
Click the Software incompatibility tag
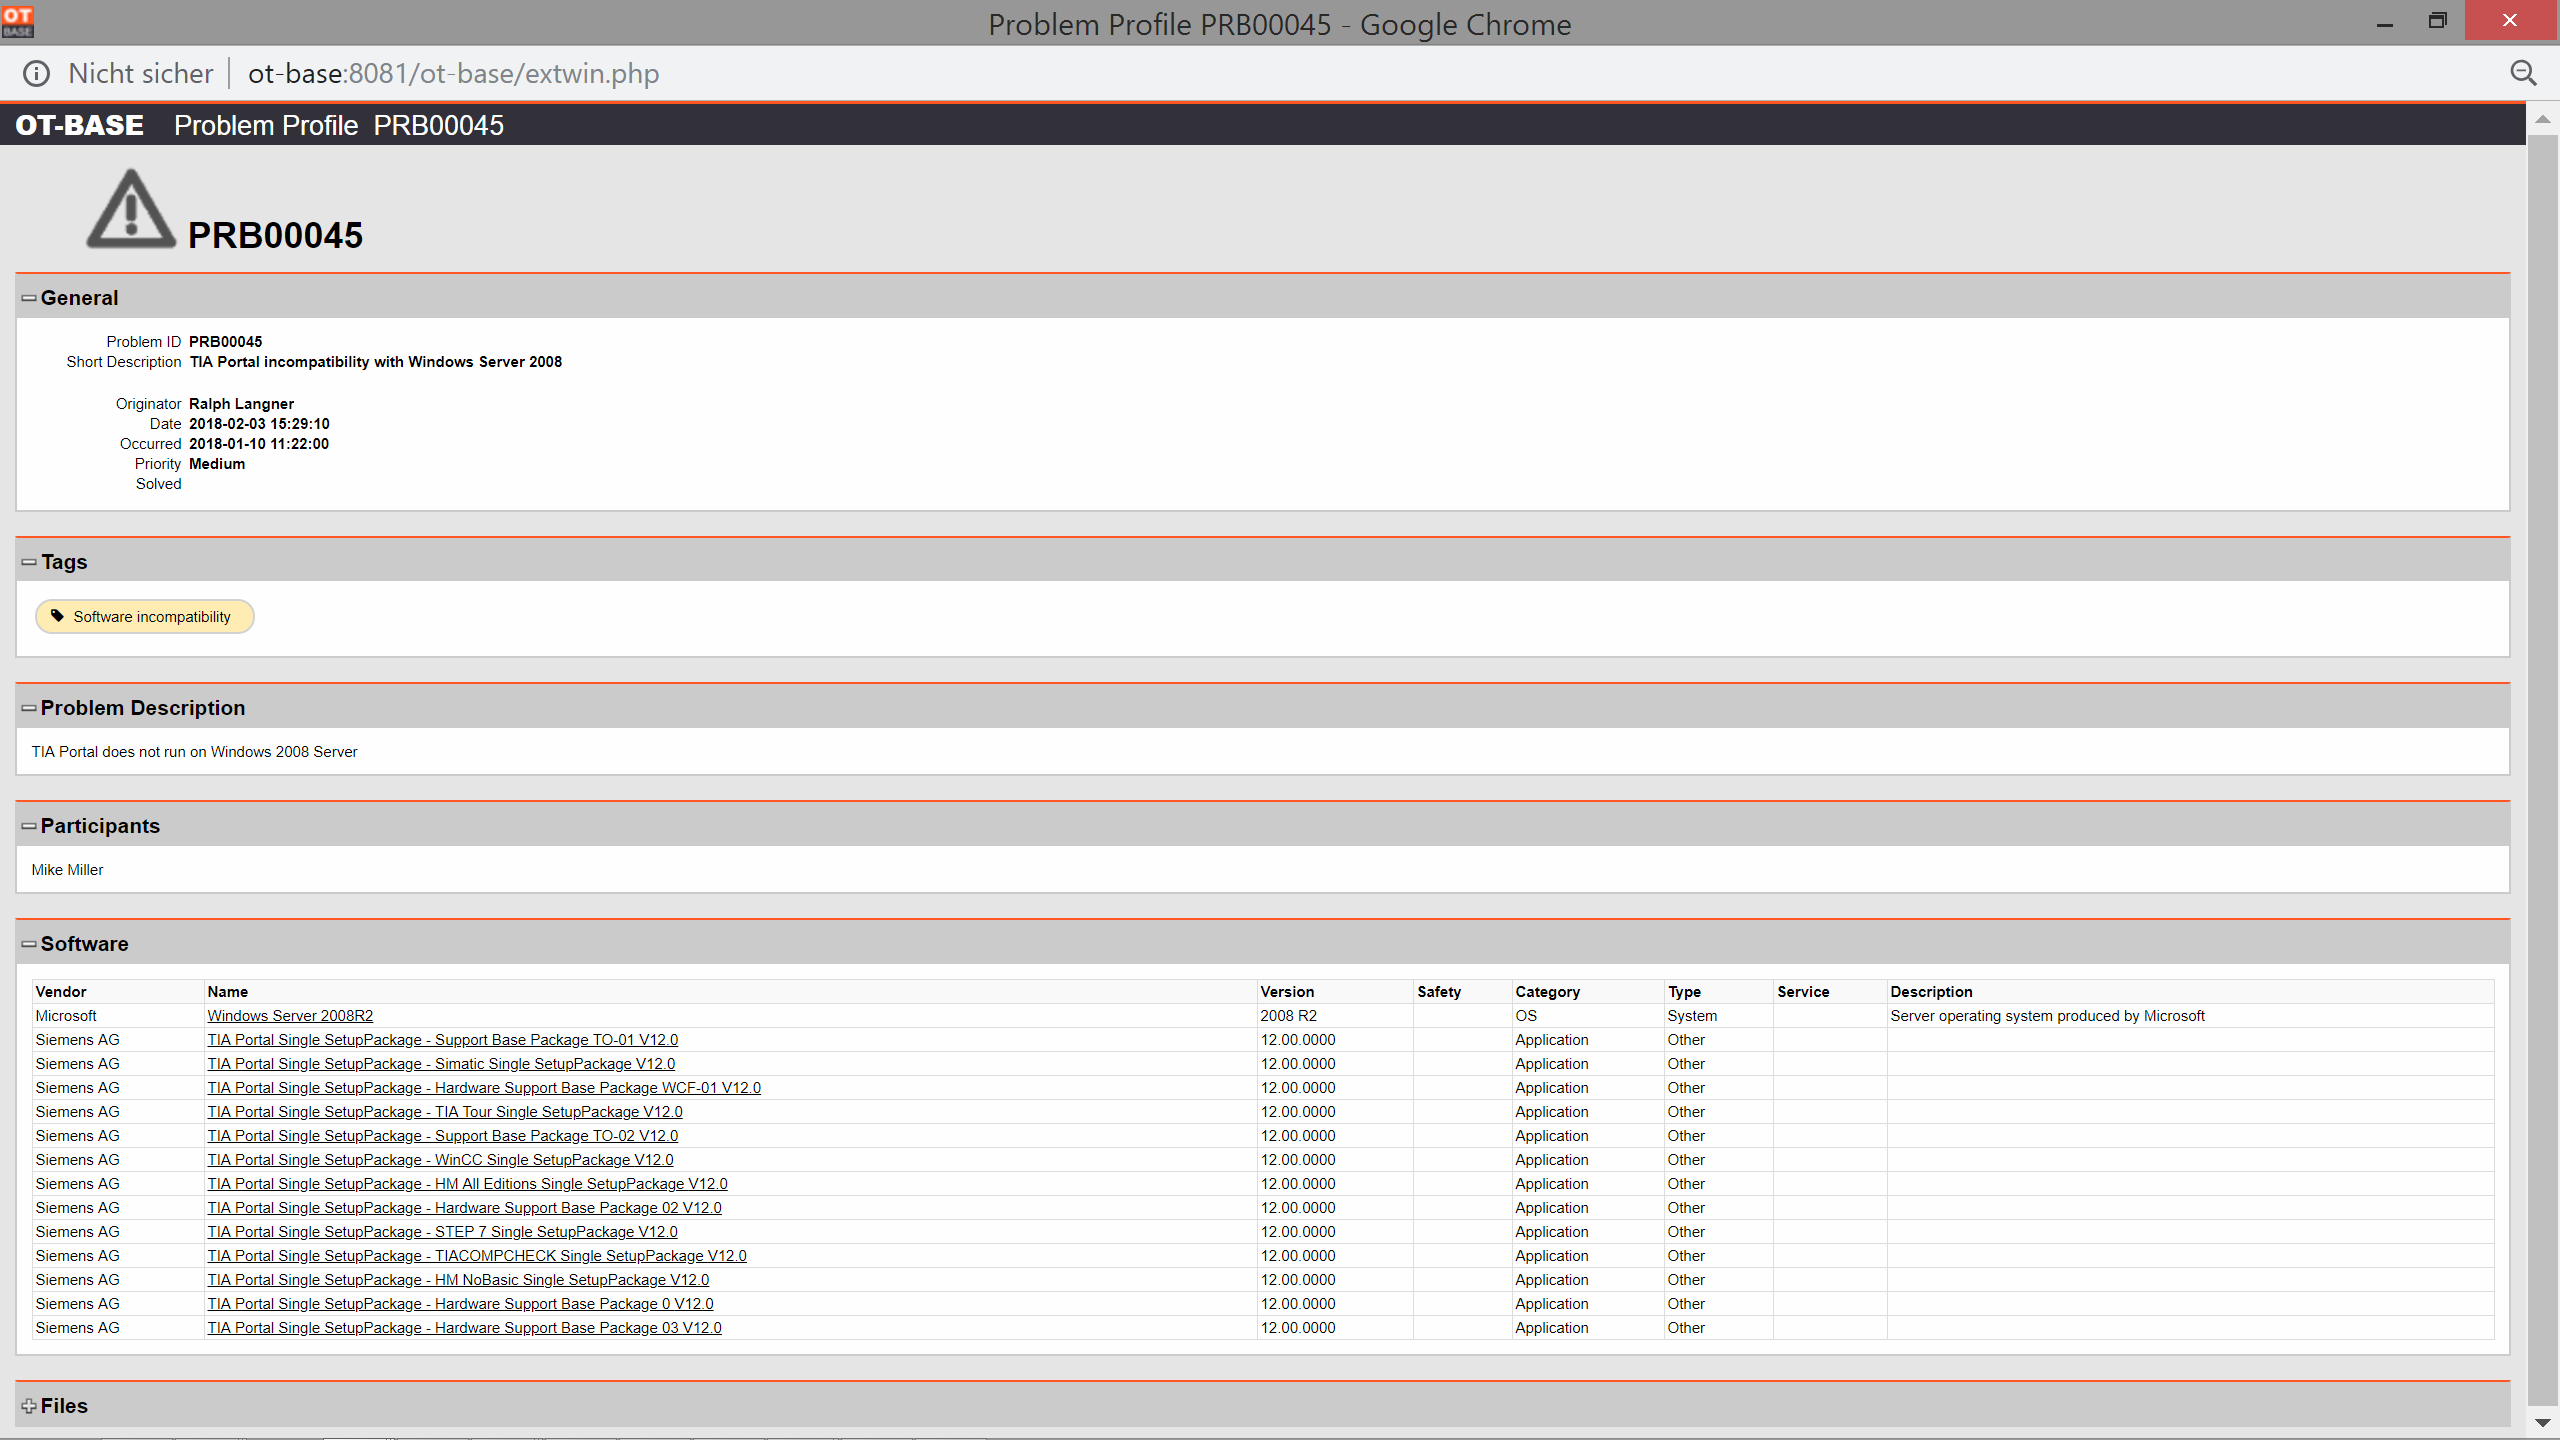pyautogui.click(x=145, y=617)
